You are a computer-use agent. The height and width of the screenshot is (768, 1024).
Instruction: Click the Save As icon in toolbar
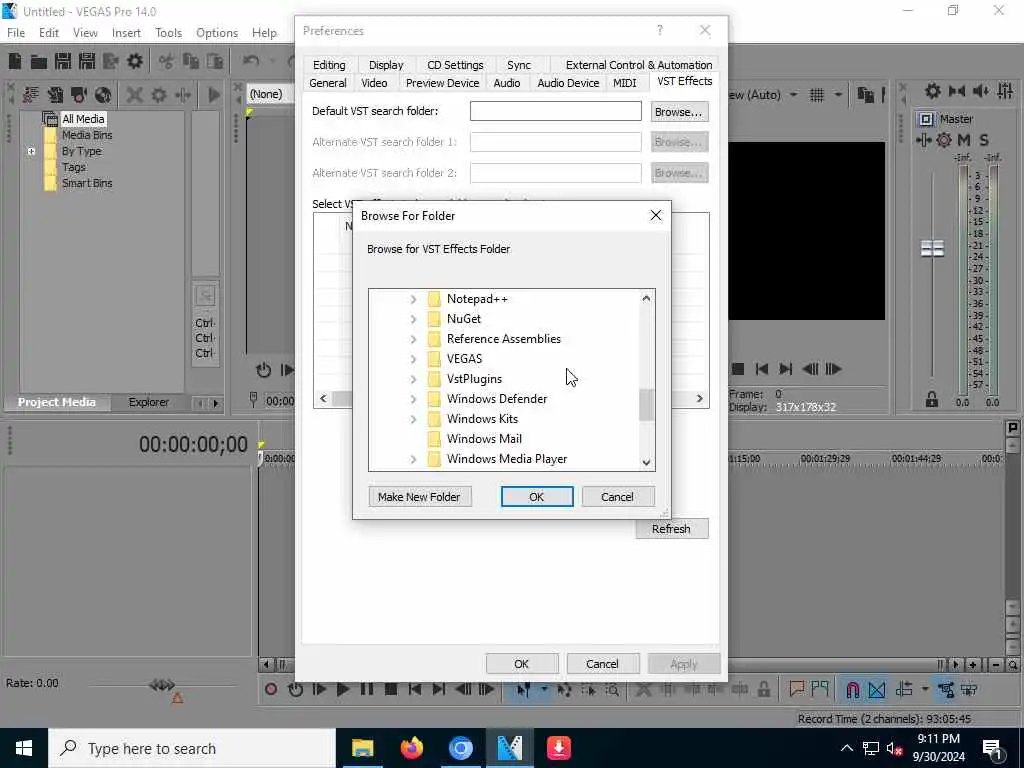pyautogui.click(x=87, y=61)
